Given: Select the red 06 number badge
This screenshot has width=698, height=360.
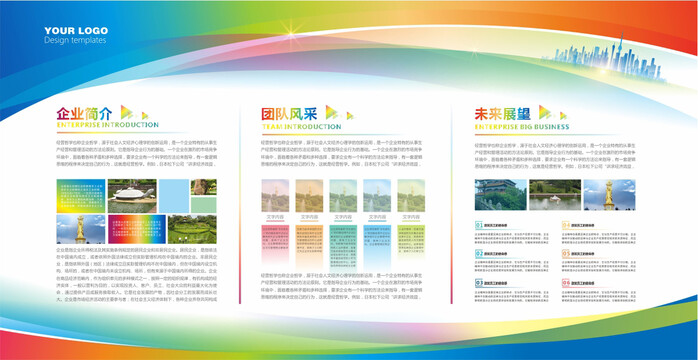Looking at the screenshot, I should pos(566,283).
